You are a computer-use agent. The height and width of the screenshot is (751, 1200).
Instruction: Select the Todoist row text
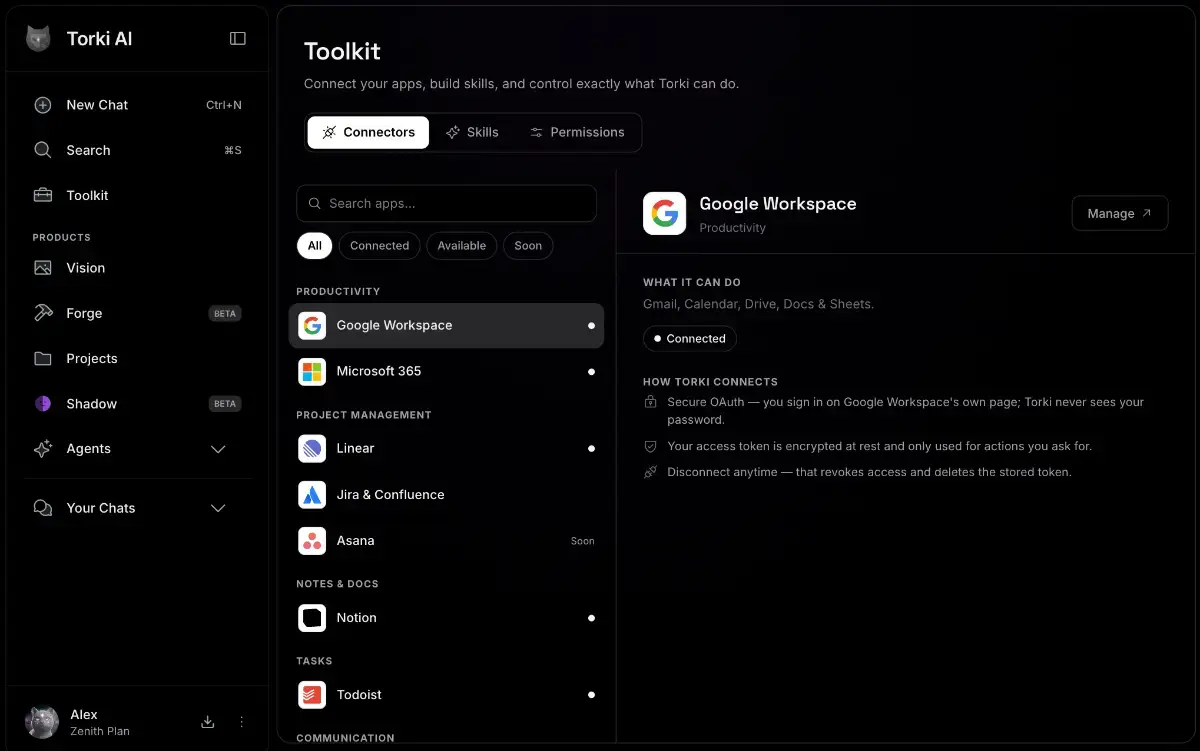coord(359,695)
